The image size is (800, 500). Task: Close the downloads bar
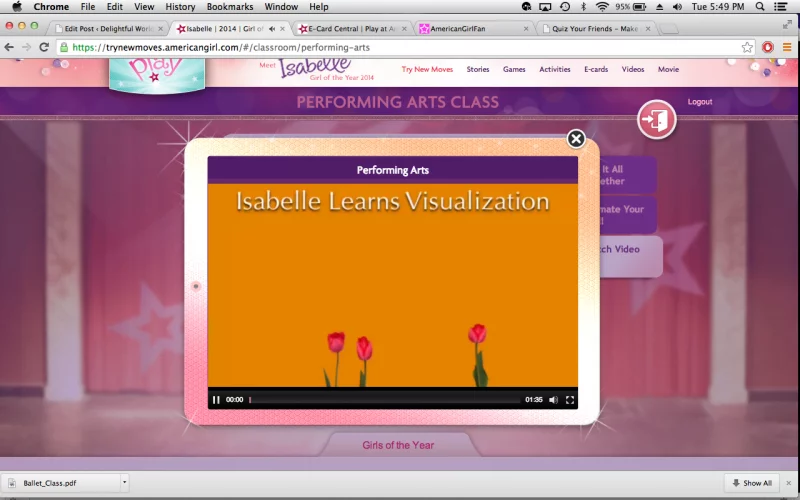[x=788, y=483]
